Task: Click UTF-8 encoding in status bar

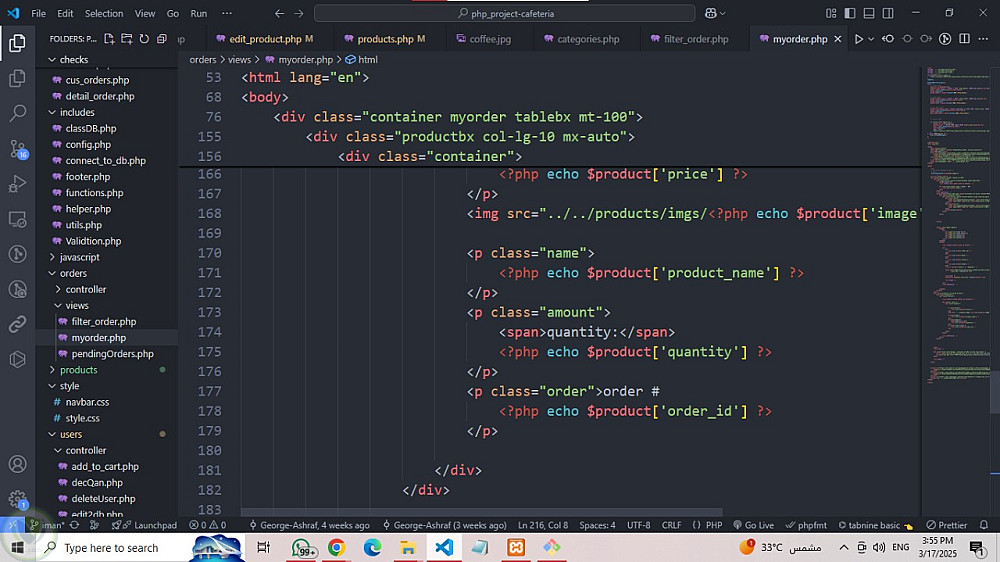Action: 638,525
